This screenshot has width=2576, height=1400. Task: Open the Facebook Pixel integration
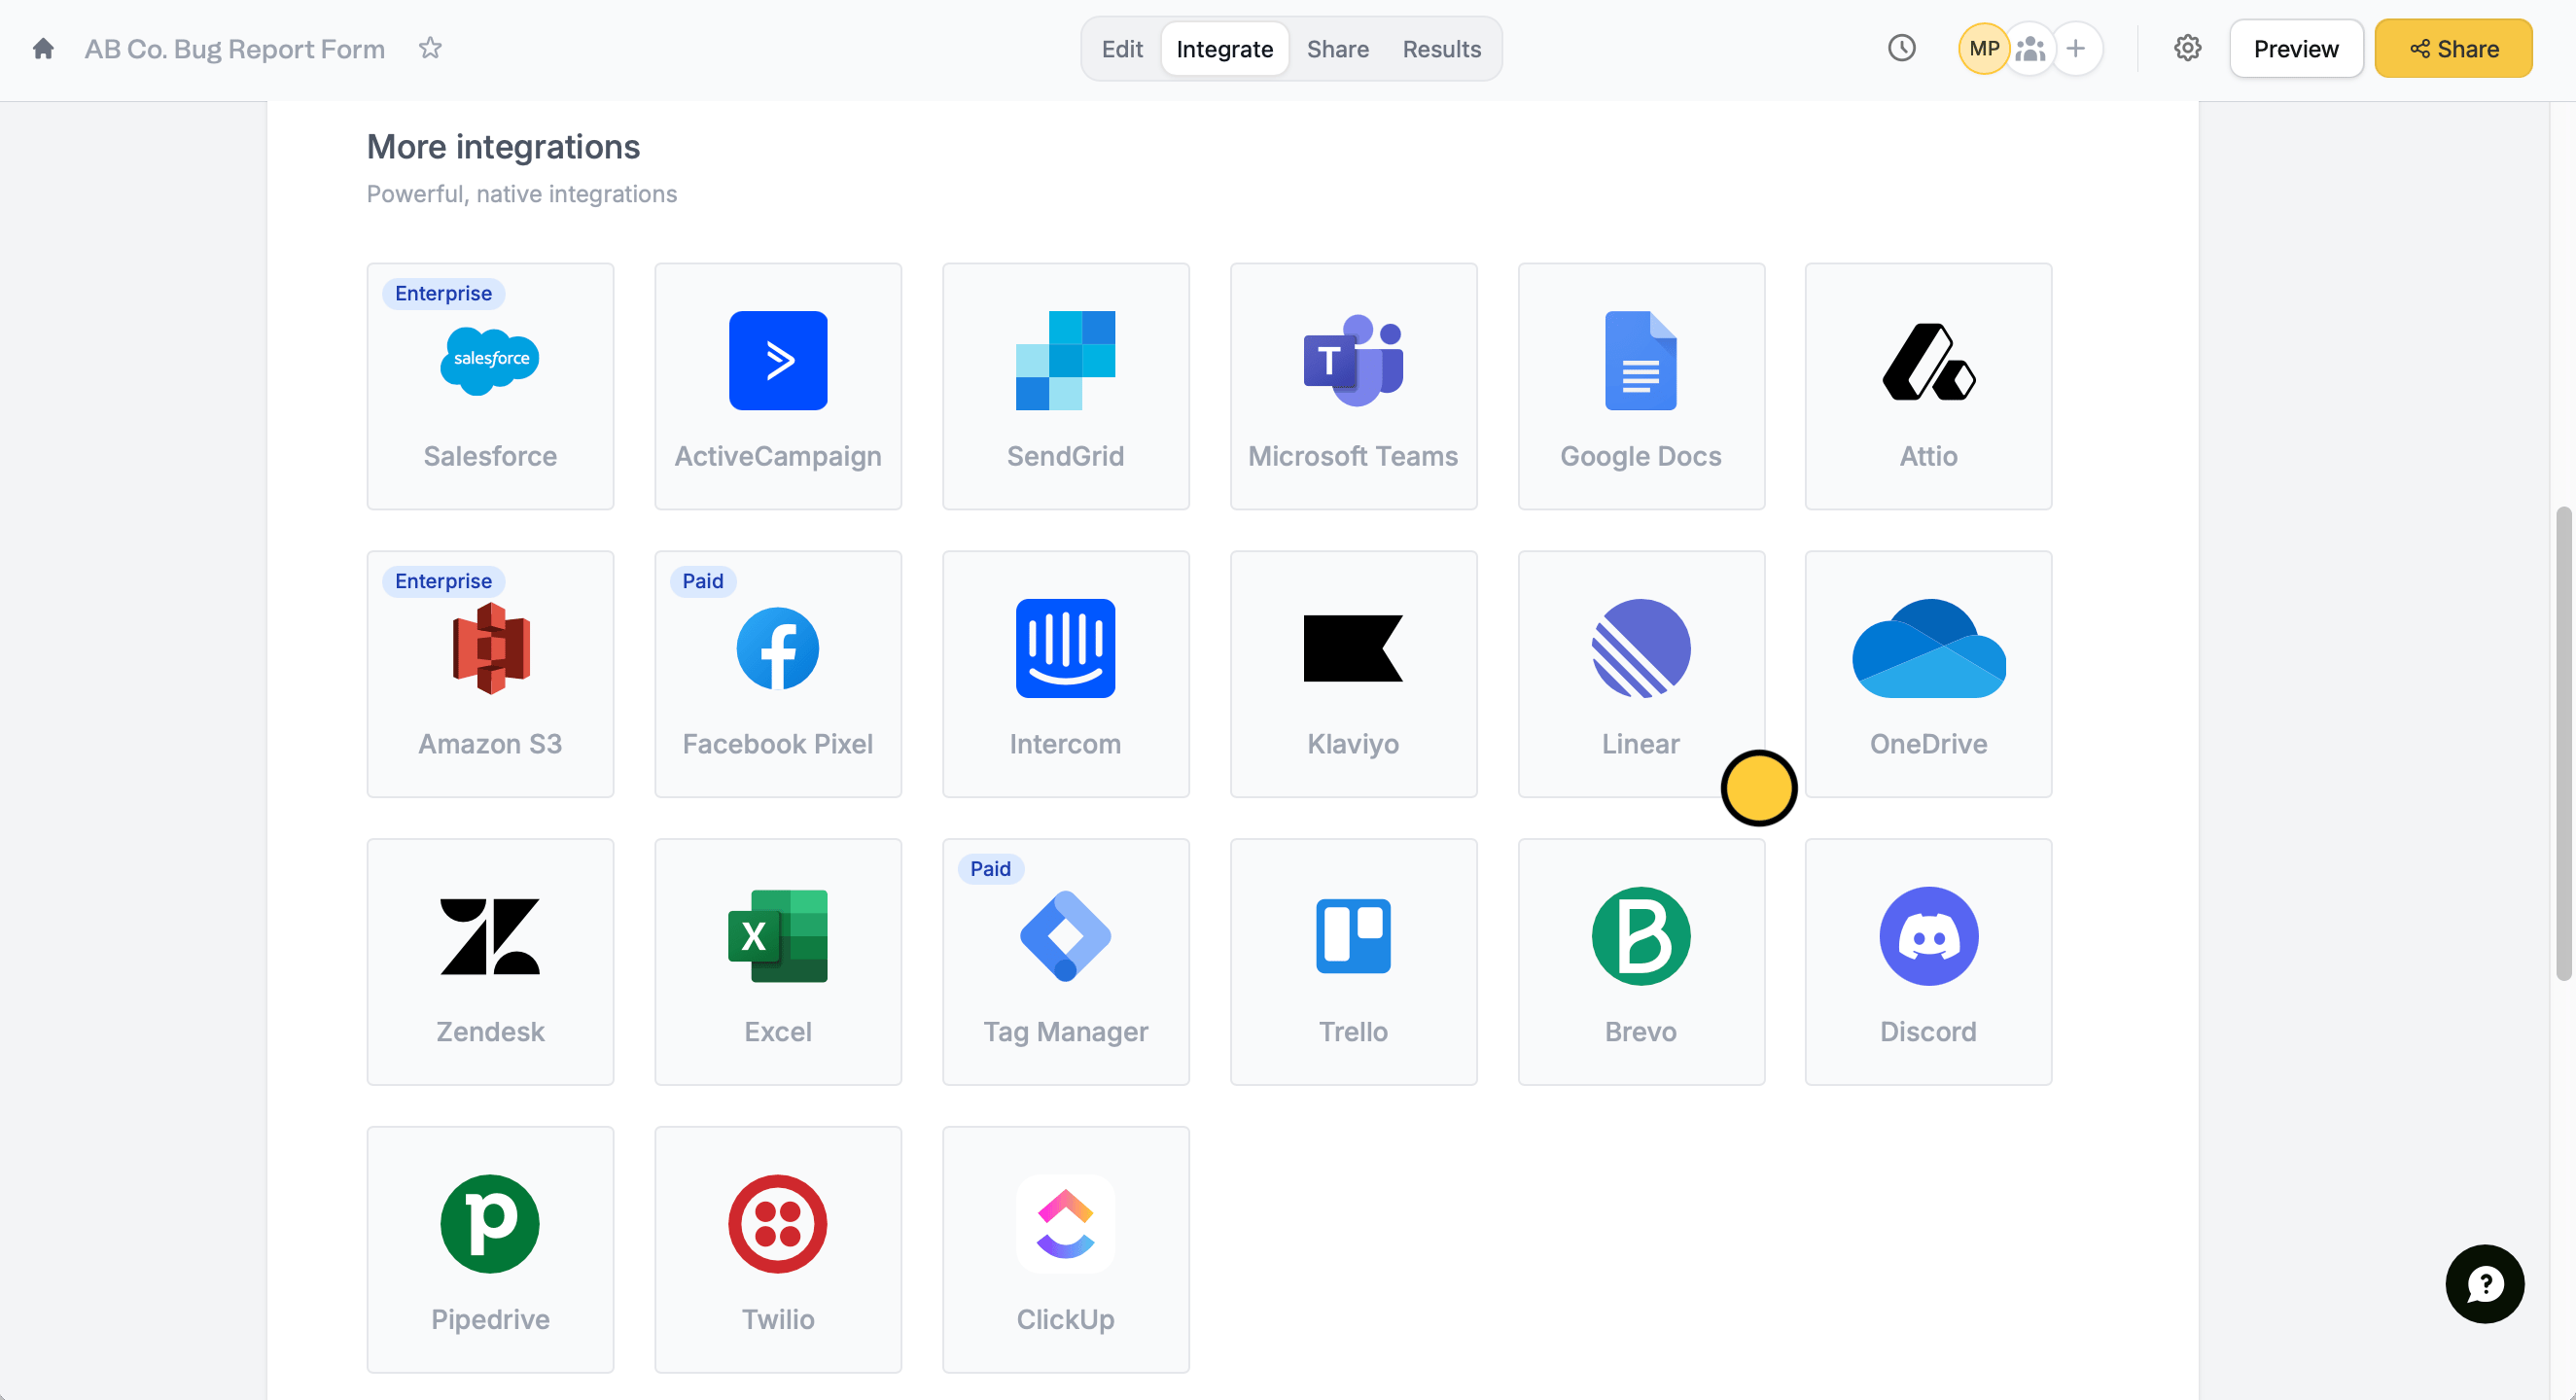click(x=778, y=674)
